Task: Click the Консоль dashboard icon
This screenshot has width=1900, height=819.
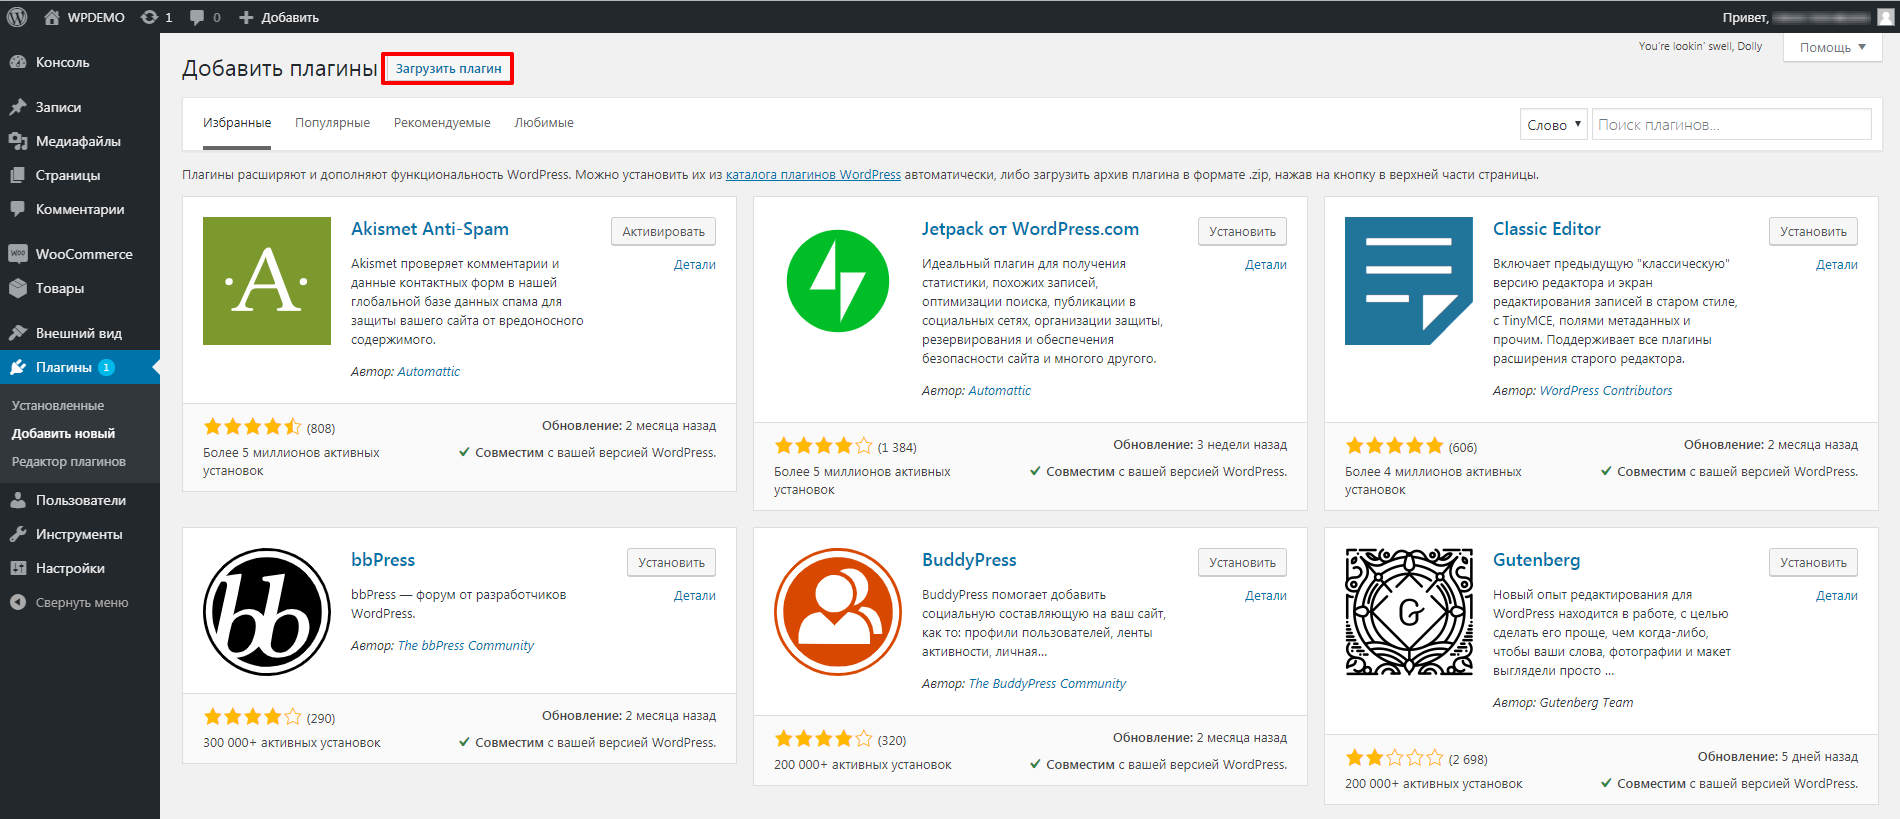Action: tap(18, 62)
